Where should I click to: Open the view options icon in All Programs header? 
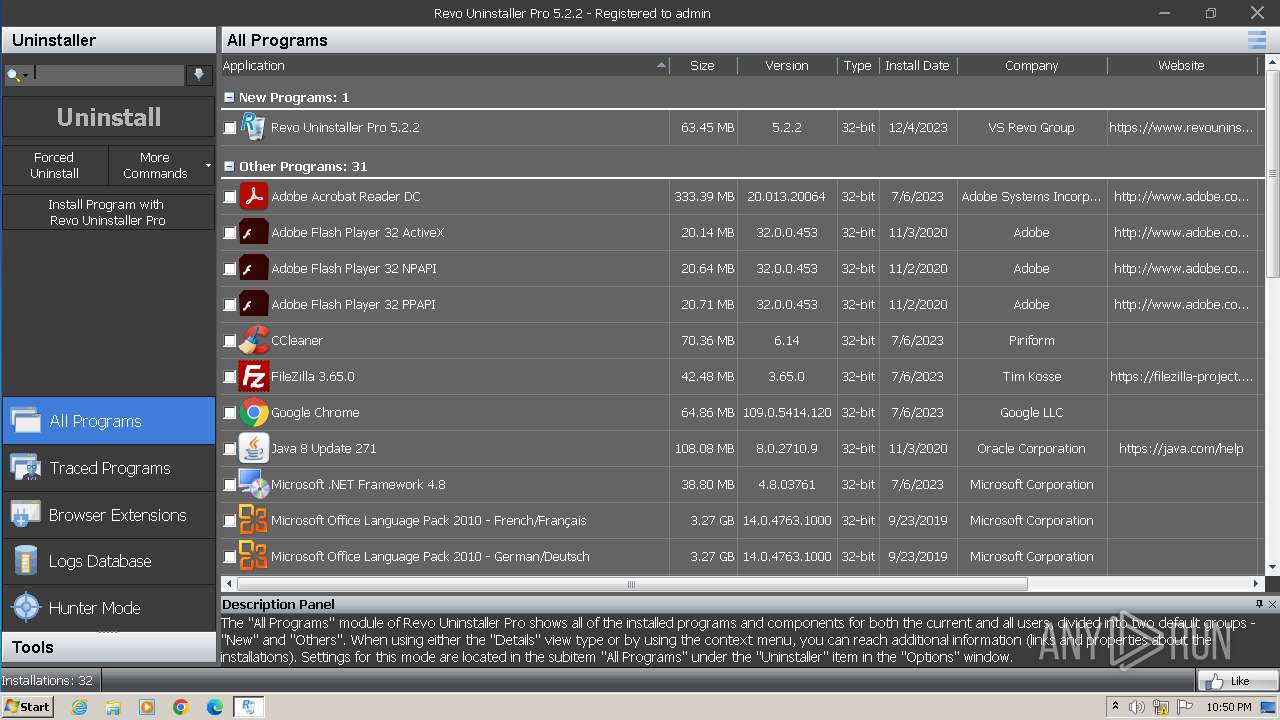click(x=1256, y=40)
